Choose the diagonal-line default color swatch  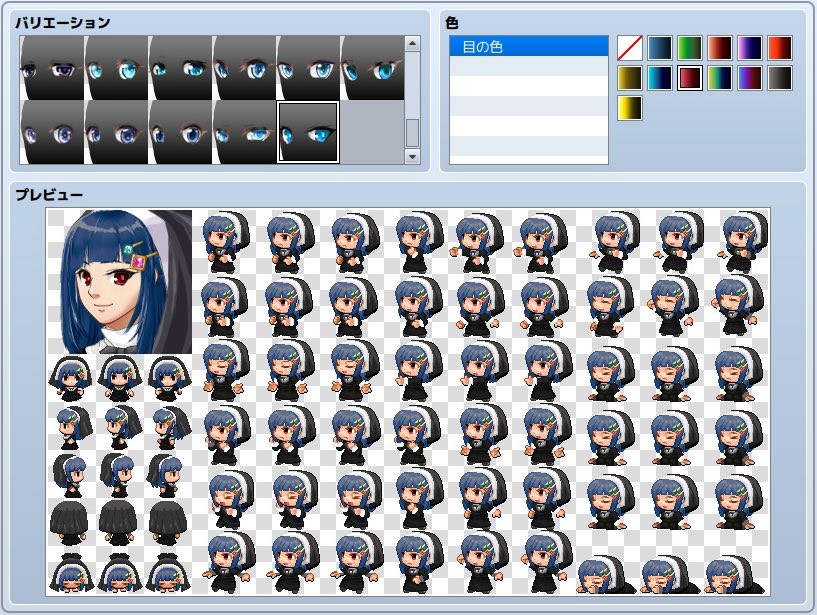point(630,47)
